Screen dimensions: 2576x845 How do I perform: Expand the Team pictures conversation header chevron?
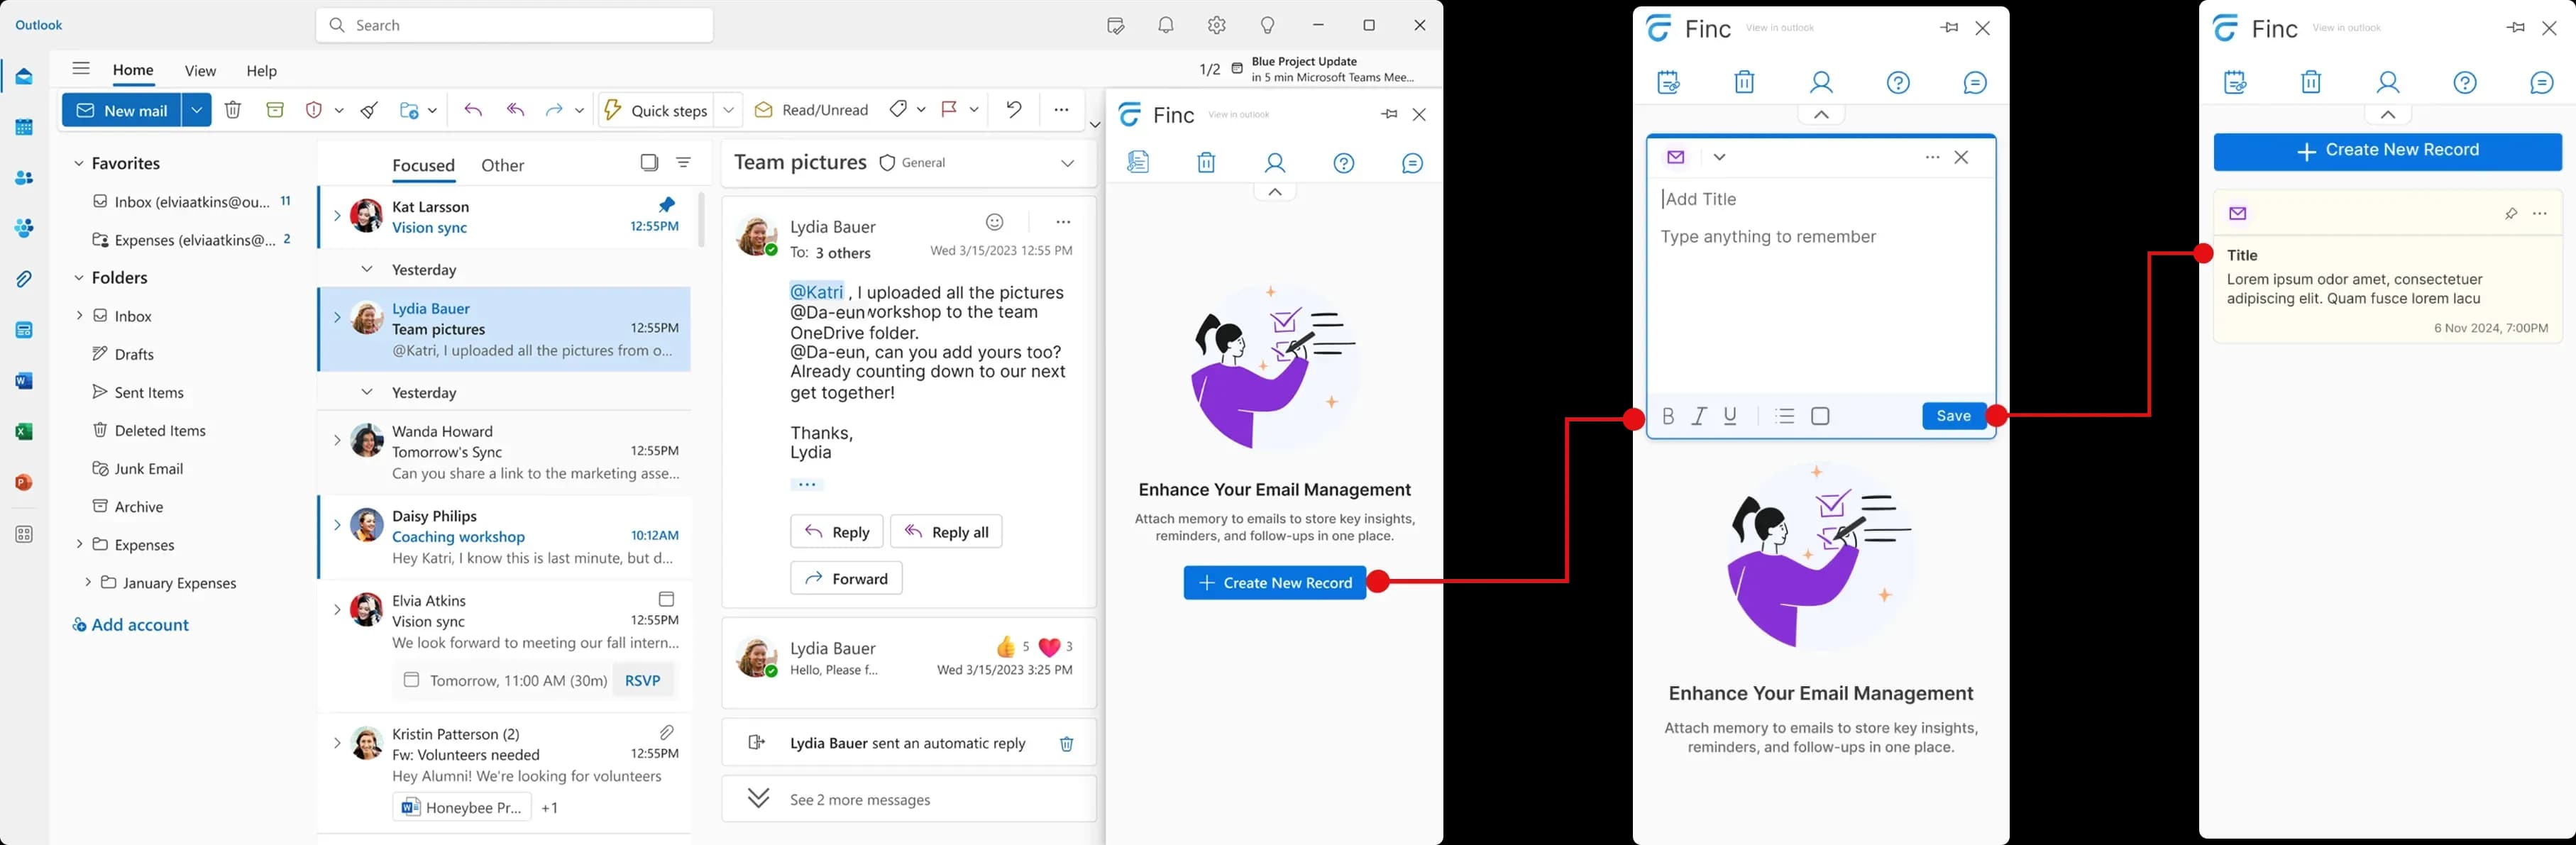[x=1068, y=163]
